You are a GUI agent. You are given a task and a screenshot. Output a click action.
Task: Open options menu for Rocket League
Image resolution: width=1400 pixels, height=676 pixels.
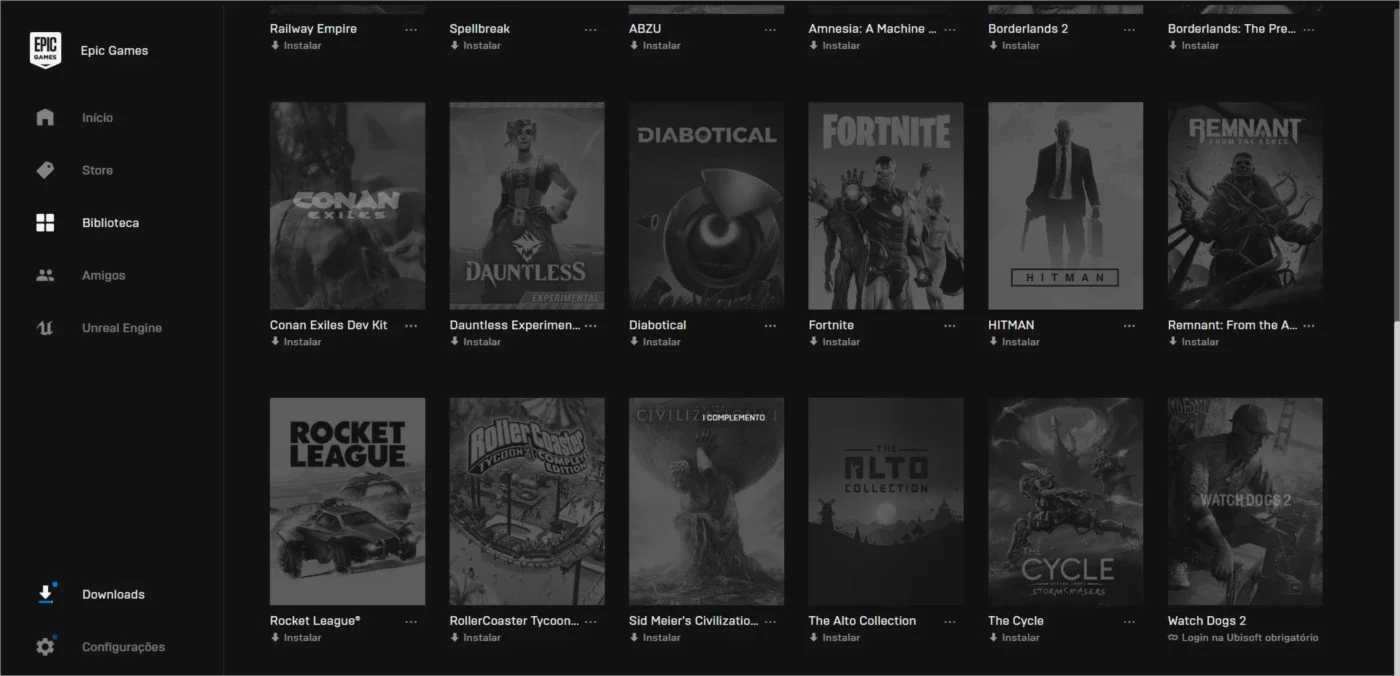pyautogui.click(x=411, y=622)
